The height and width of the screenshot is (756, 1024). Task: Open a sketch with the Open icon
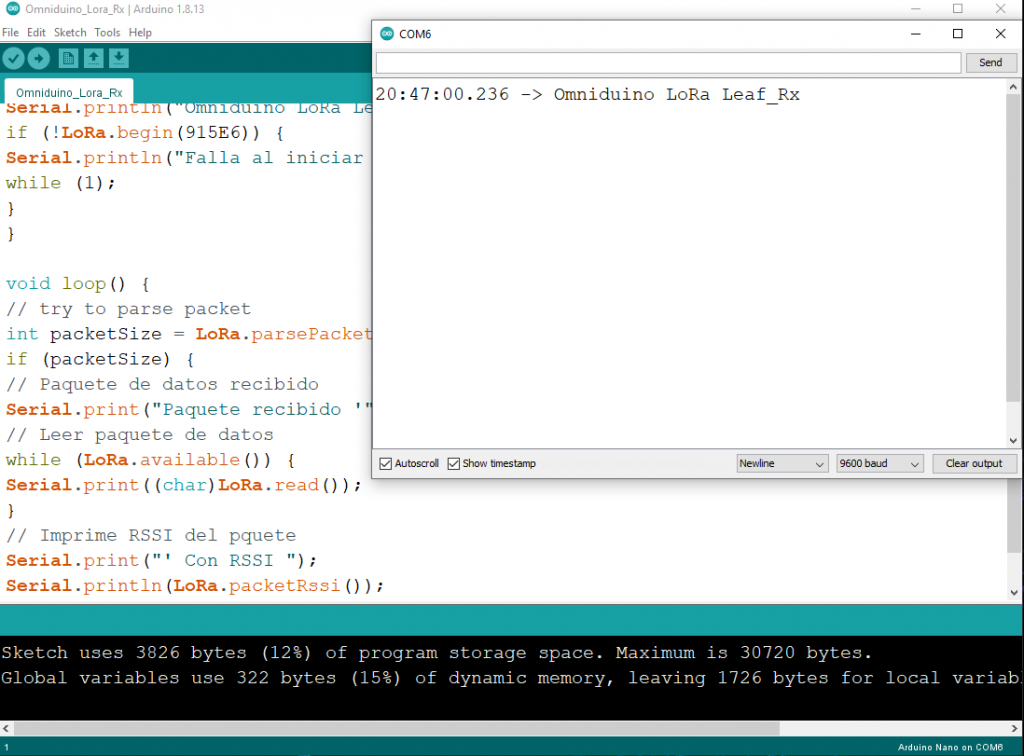(93, 59)
